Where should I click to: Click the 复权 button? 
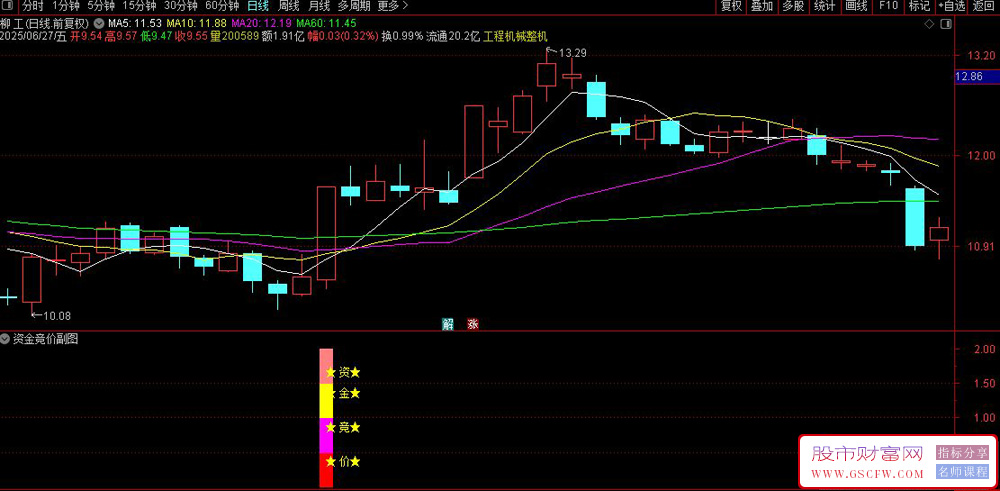click(x=732, y=6)
